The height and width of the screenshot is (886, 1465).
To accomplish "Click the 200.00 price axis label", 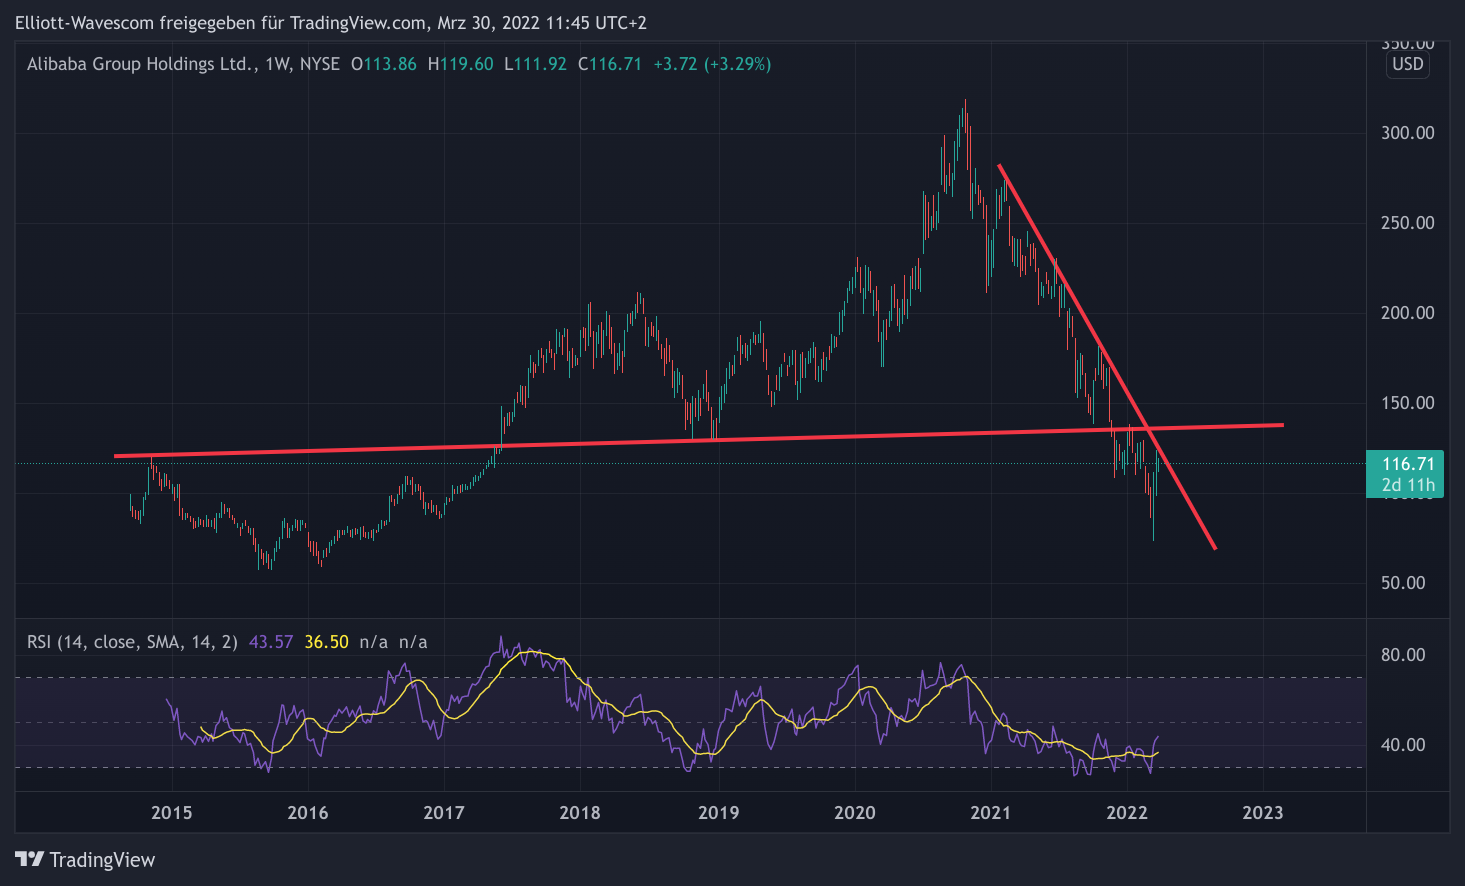I will [x=1408, y=313].
